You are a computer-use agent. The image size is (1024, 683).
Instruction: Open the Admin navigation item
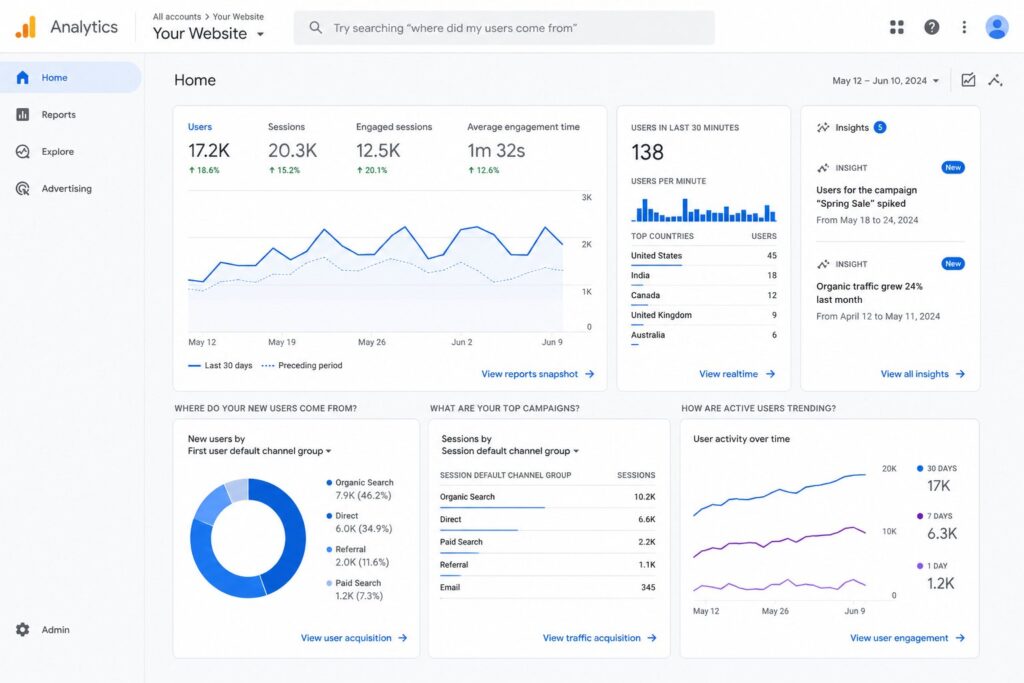pos(71,629)
